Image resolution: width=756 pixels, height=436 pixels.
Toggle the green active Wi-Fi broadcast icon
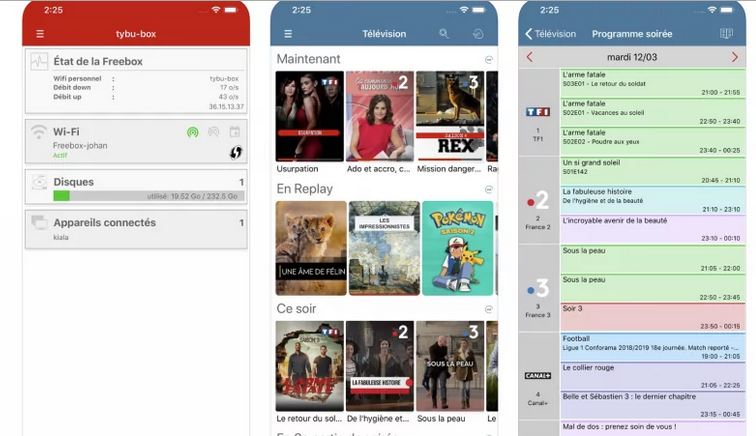pos(192,132)
